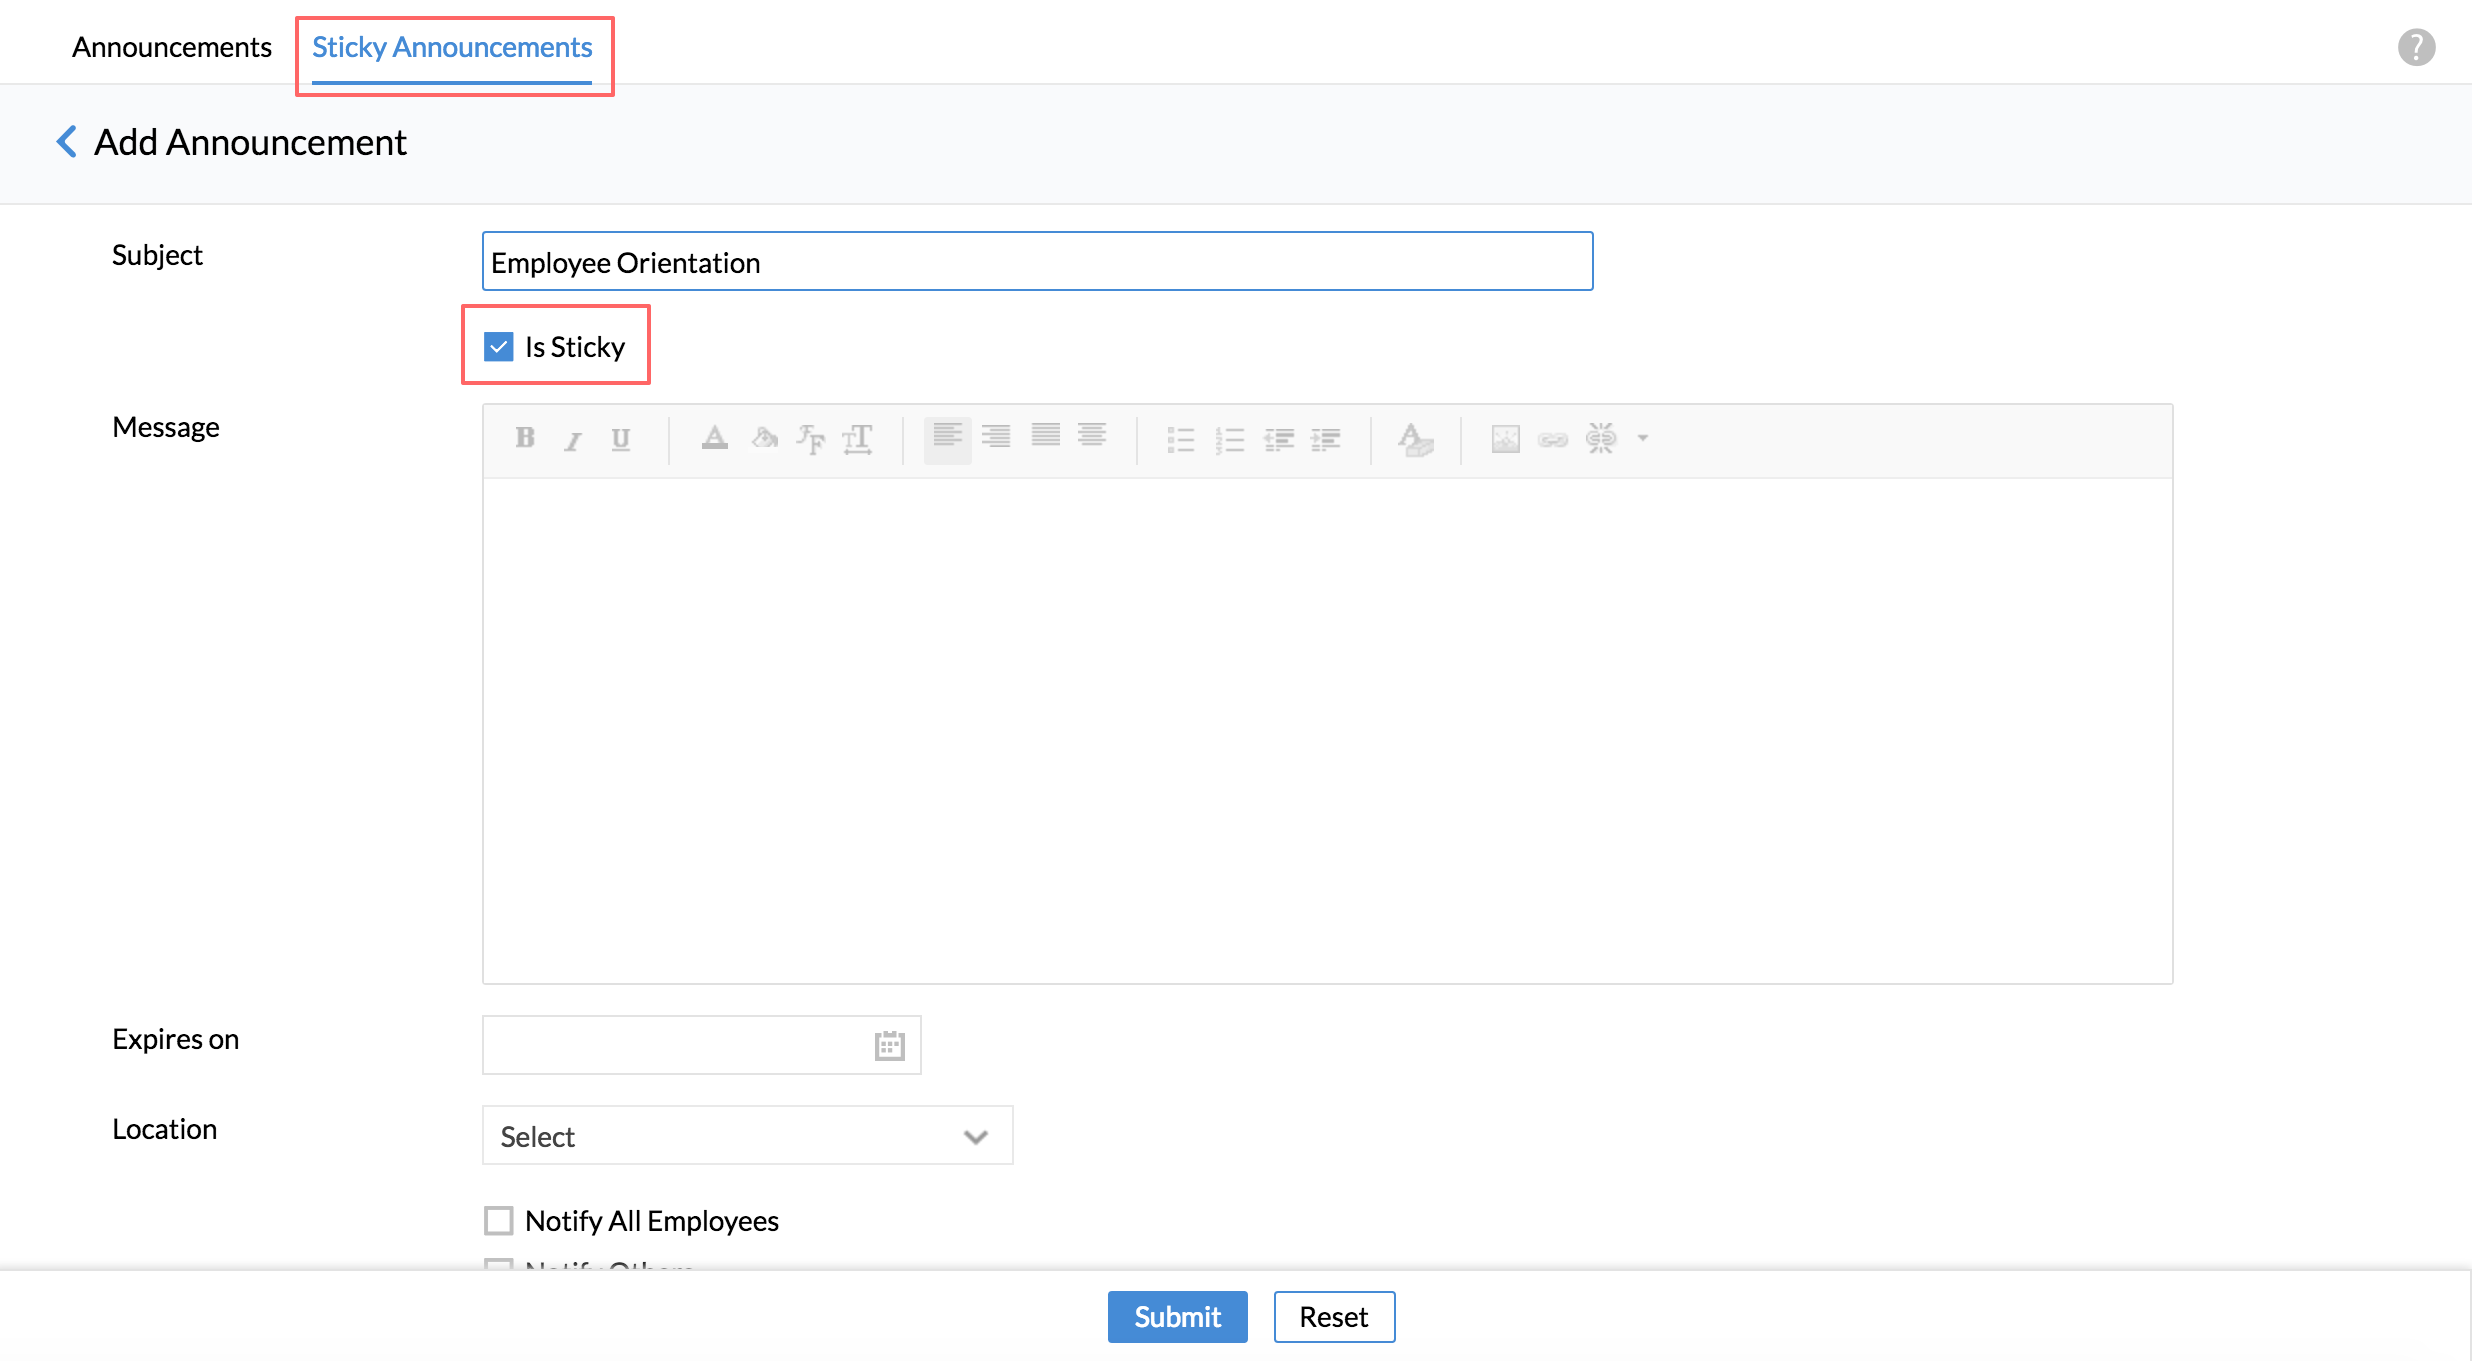Click the Subject input field
2472x1361 pixels.
tap(1037, 262)
